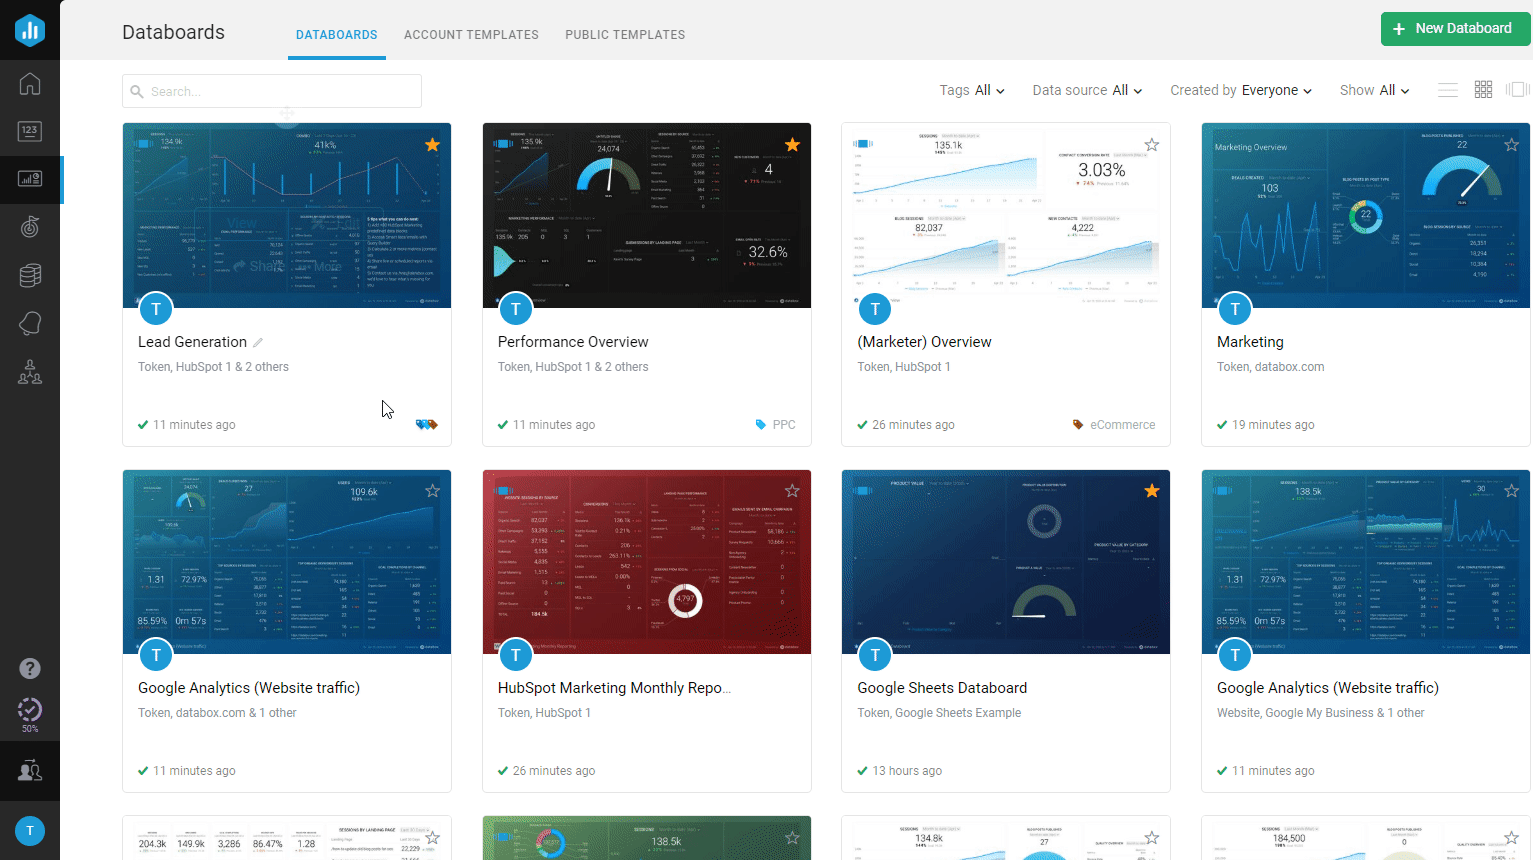Click owner avatar T on Google Sheets Databoard
The image size is (1533, 860).
pyautogui.click(x=875, y=655)
